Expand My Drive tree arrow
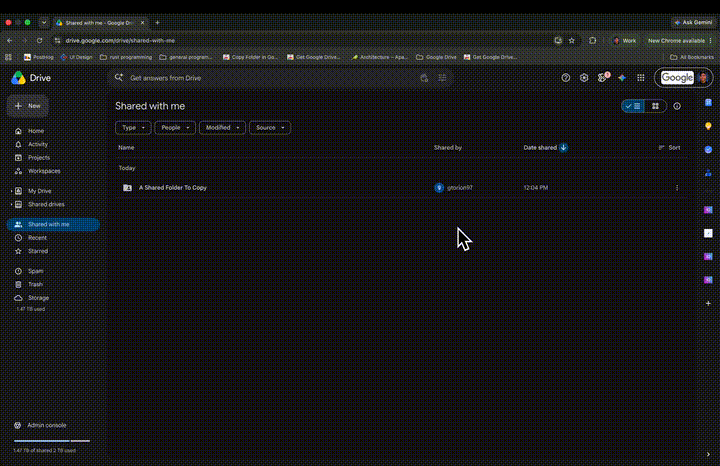Image resolution: width=720 pixels, height=466 pixels. point(11,191)
